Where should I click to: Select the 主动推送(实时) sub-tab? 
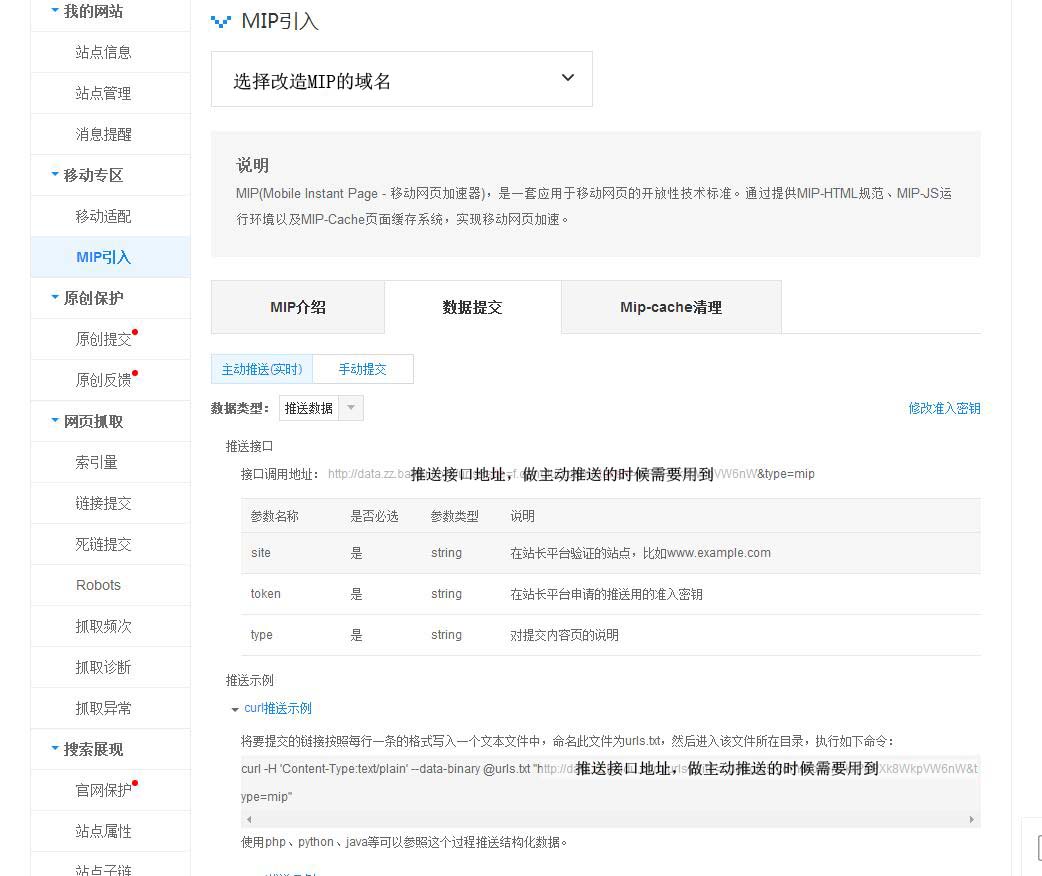262,369
